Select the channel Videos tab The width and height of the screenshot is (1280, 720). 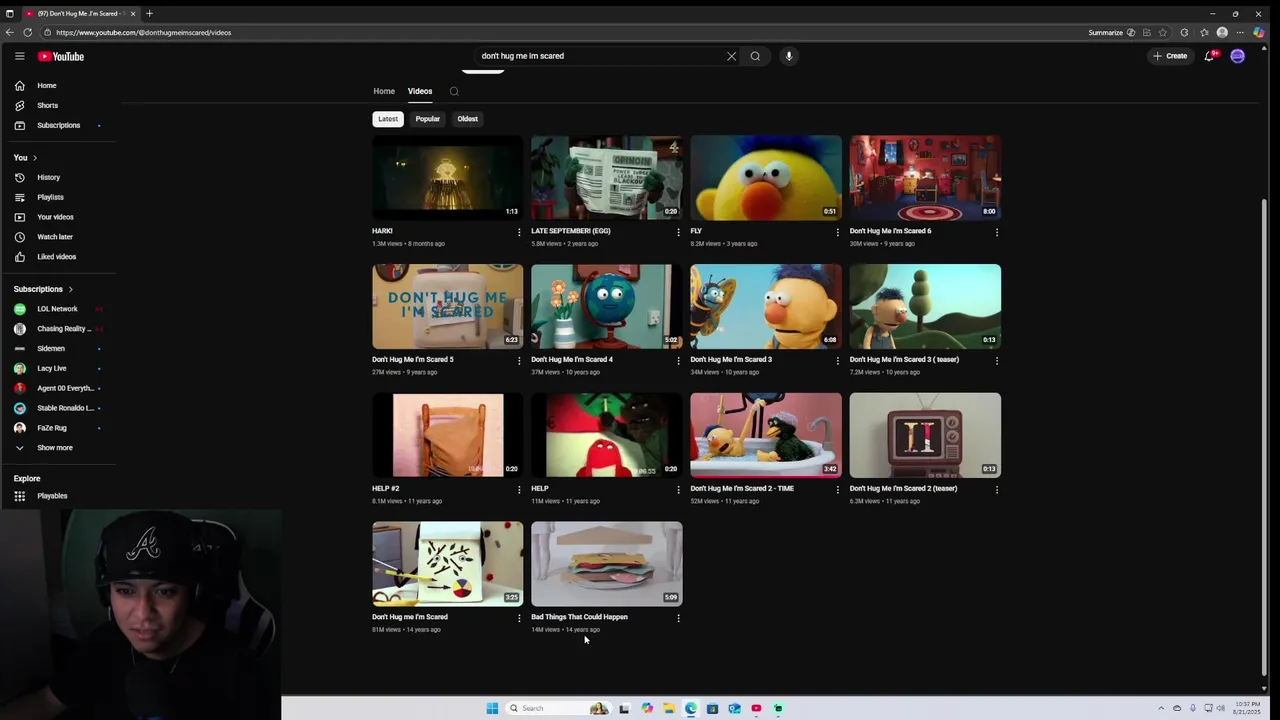(x=420, y=91)
